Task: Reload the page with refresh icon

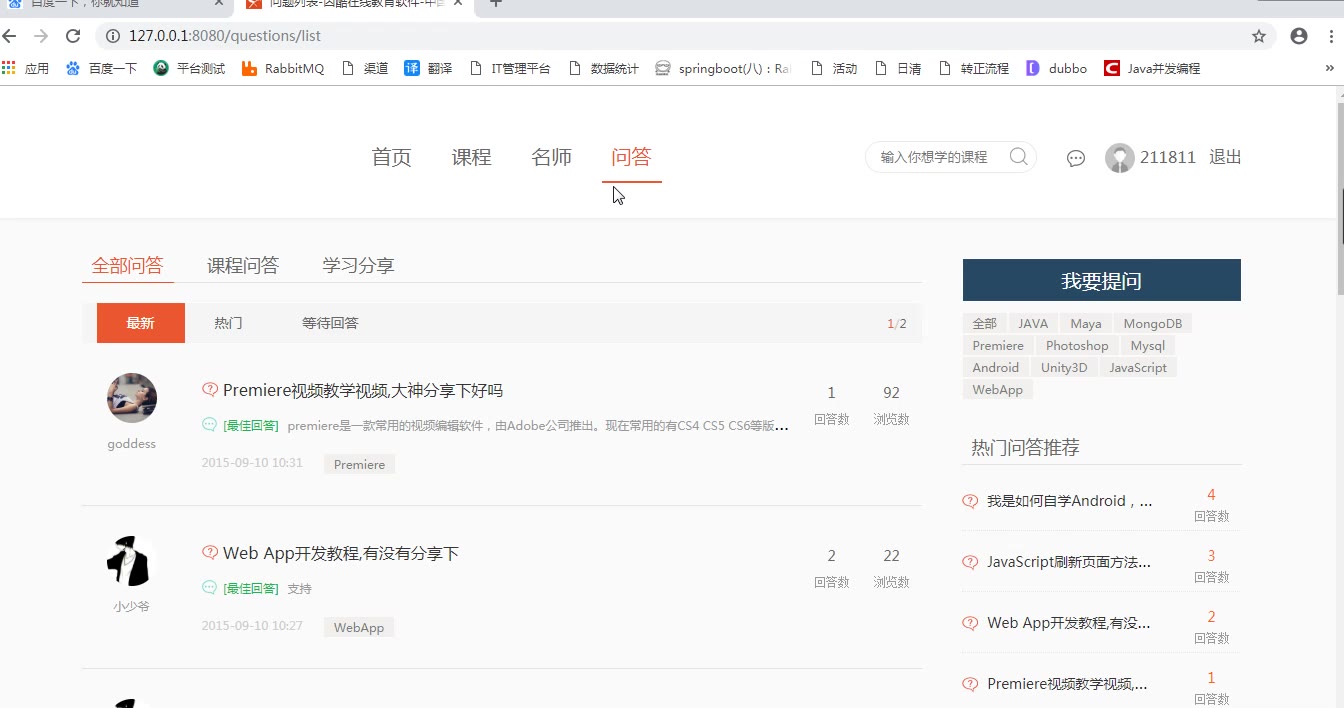Action: coord(73,36)
